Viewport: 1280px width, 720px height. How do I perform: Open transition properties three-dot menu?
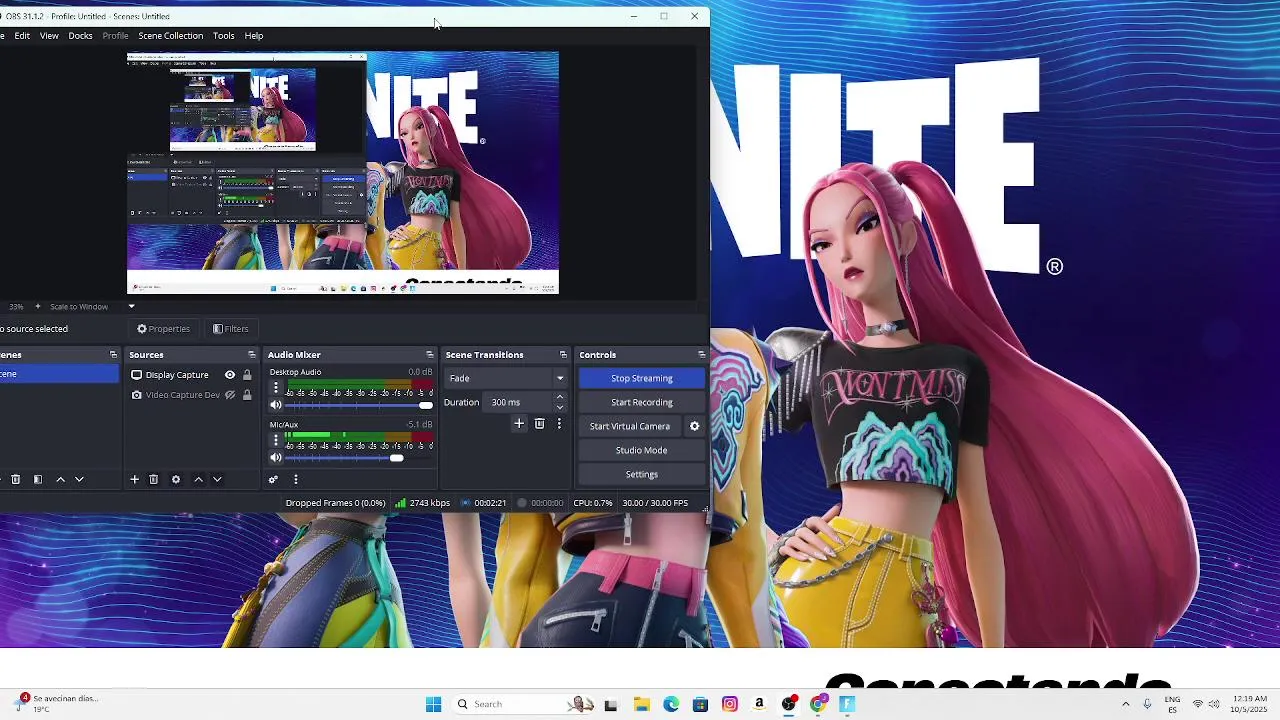[559, 424]
